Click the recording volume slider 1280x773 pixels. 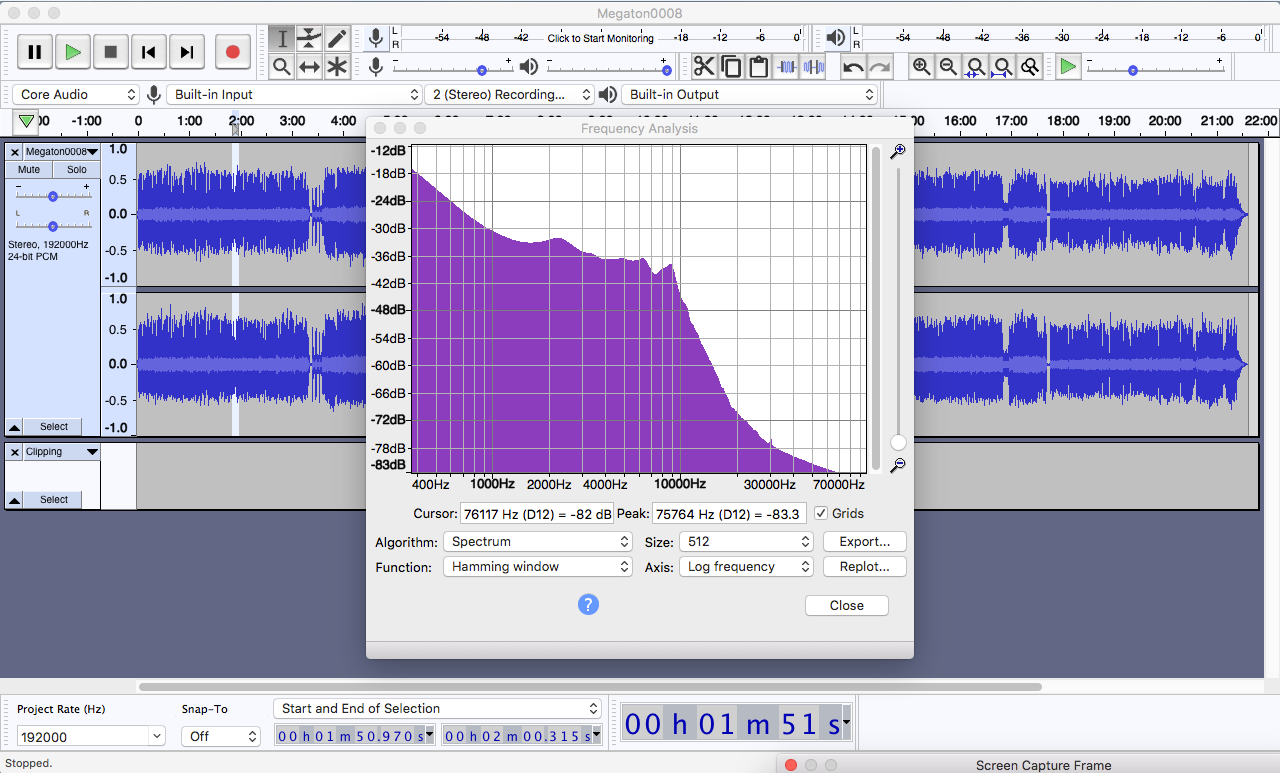coord(453,67)
